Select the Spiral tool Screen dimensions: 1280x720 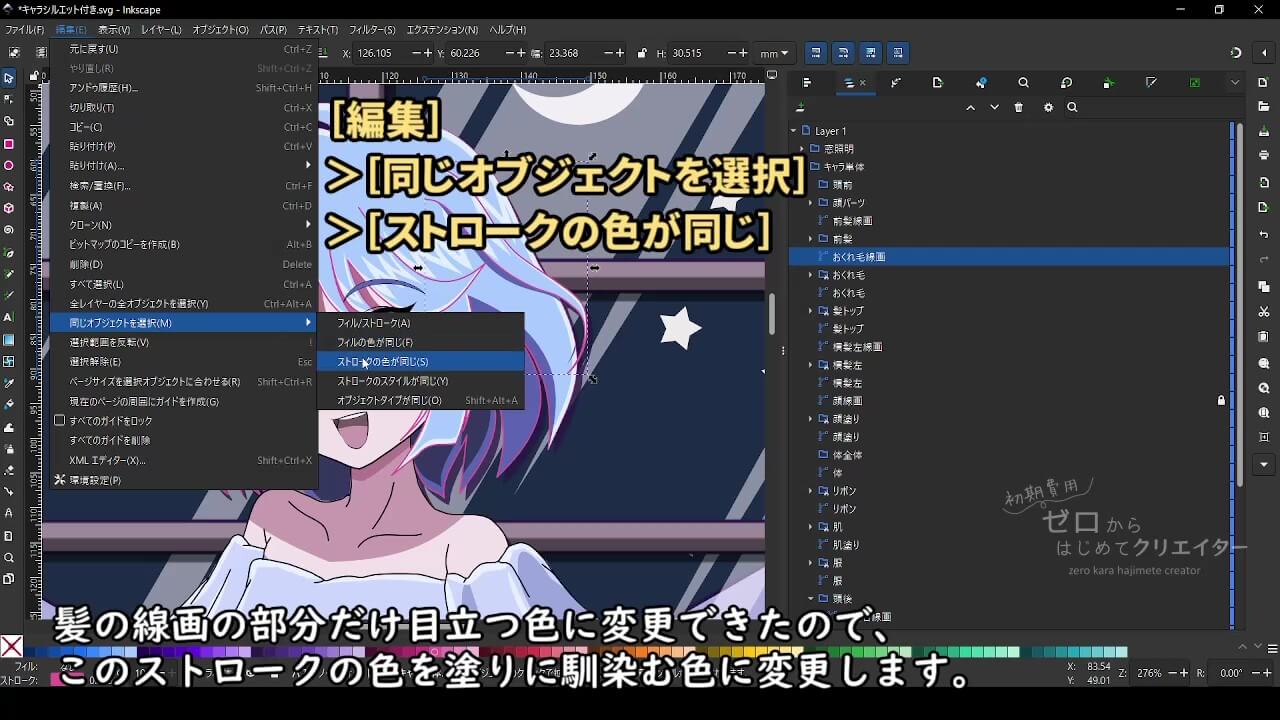point(9,230)
